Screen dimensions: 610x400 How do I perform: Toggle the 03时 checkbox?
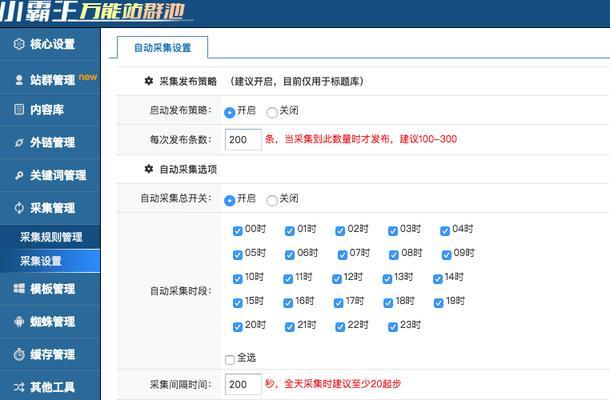(393, 231)
